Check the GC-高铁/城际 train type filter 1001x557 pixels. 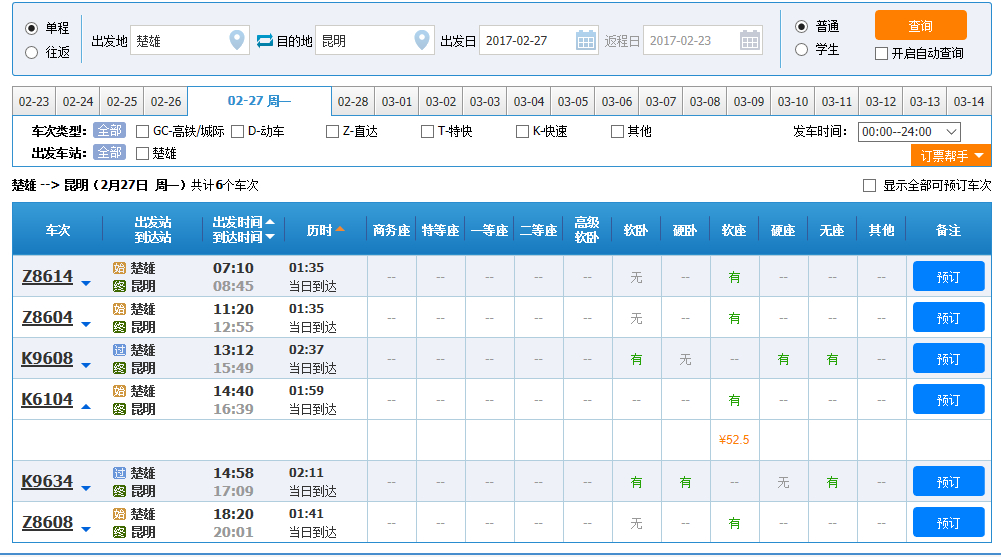click(143, 131)
